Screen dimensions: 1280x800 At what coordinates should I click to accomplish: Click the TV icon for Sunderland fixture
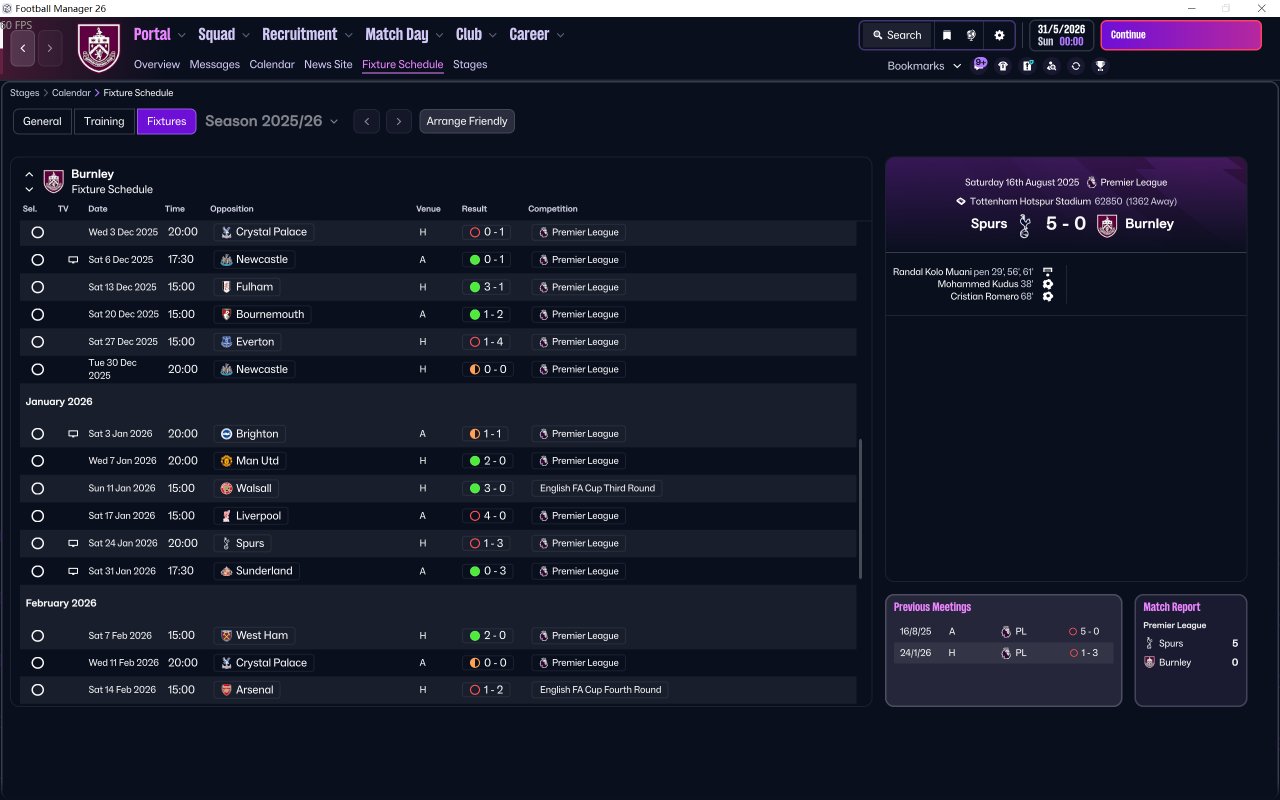(x=73, y=571)
